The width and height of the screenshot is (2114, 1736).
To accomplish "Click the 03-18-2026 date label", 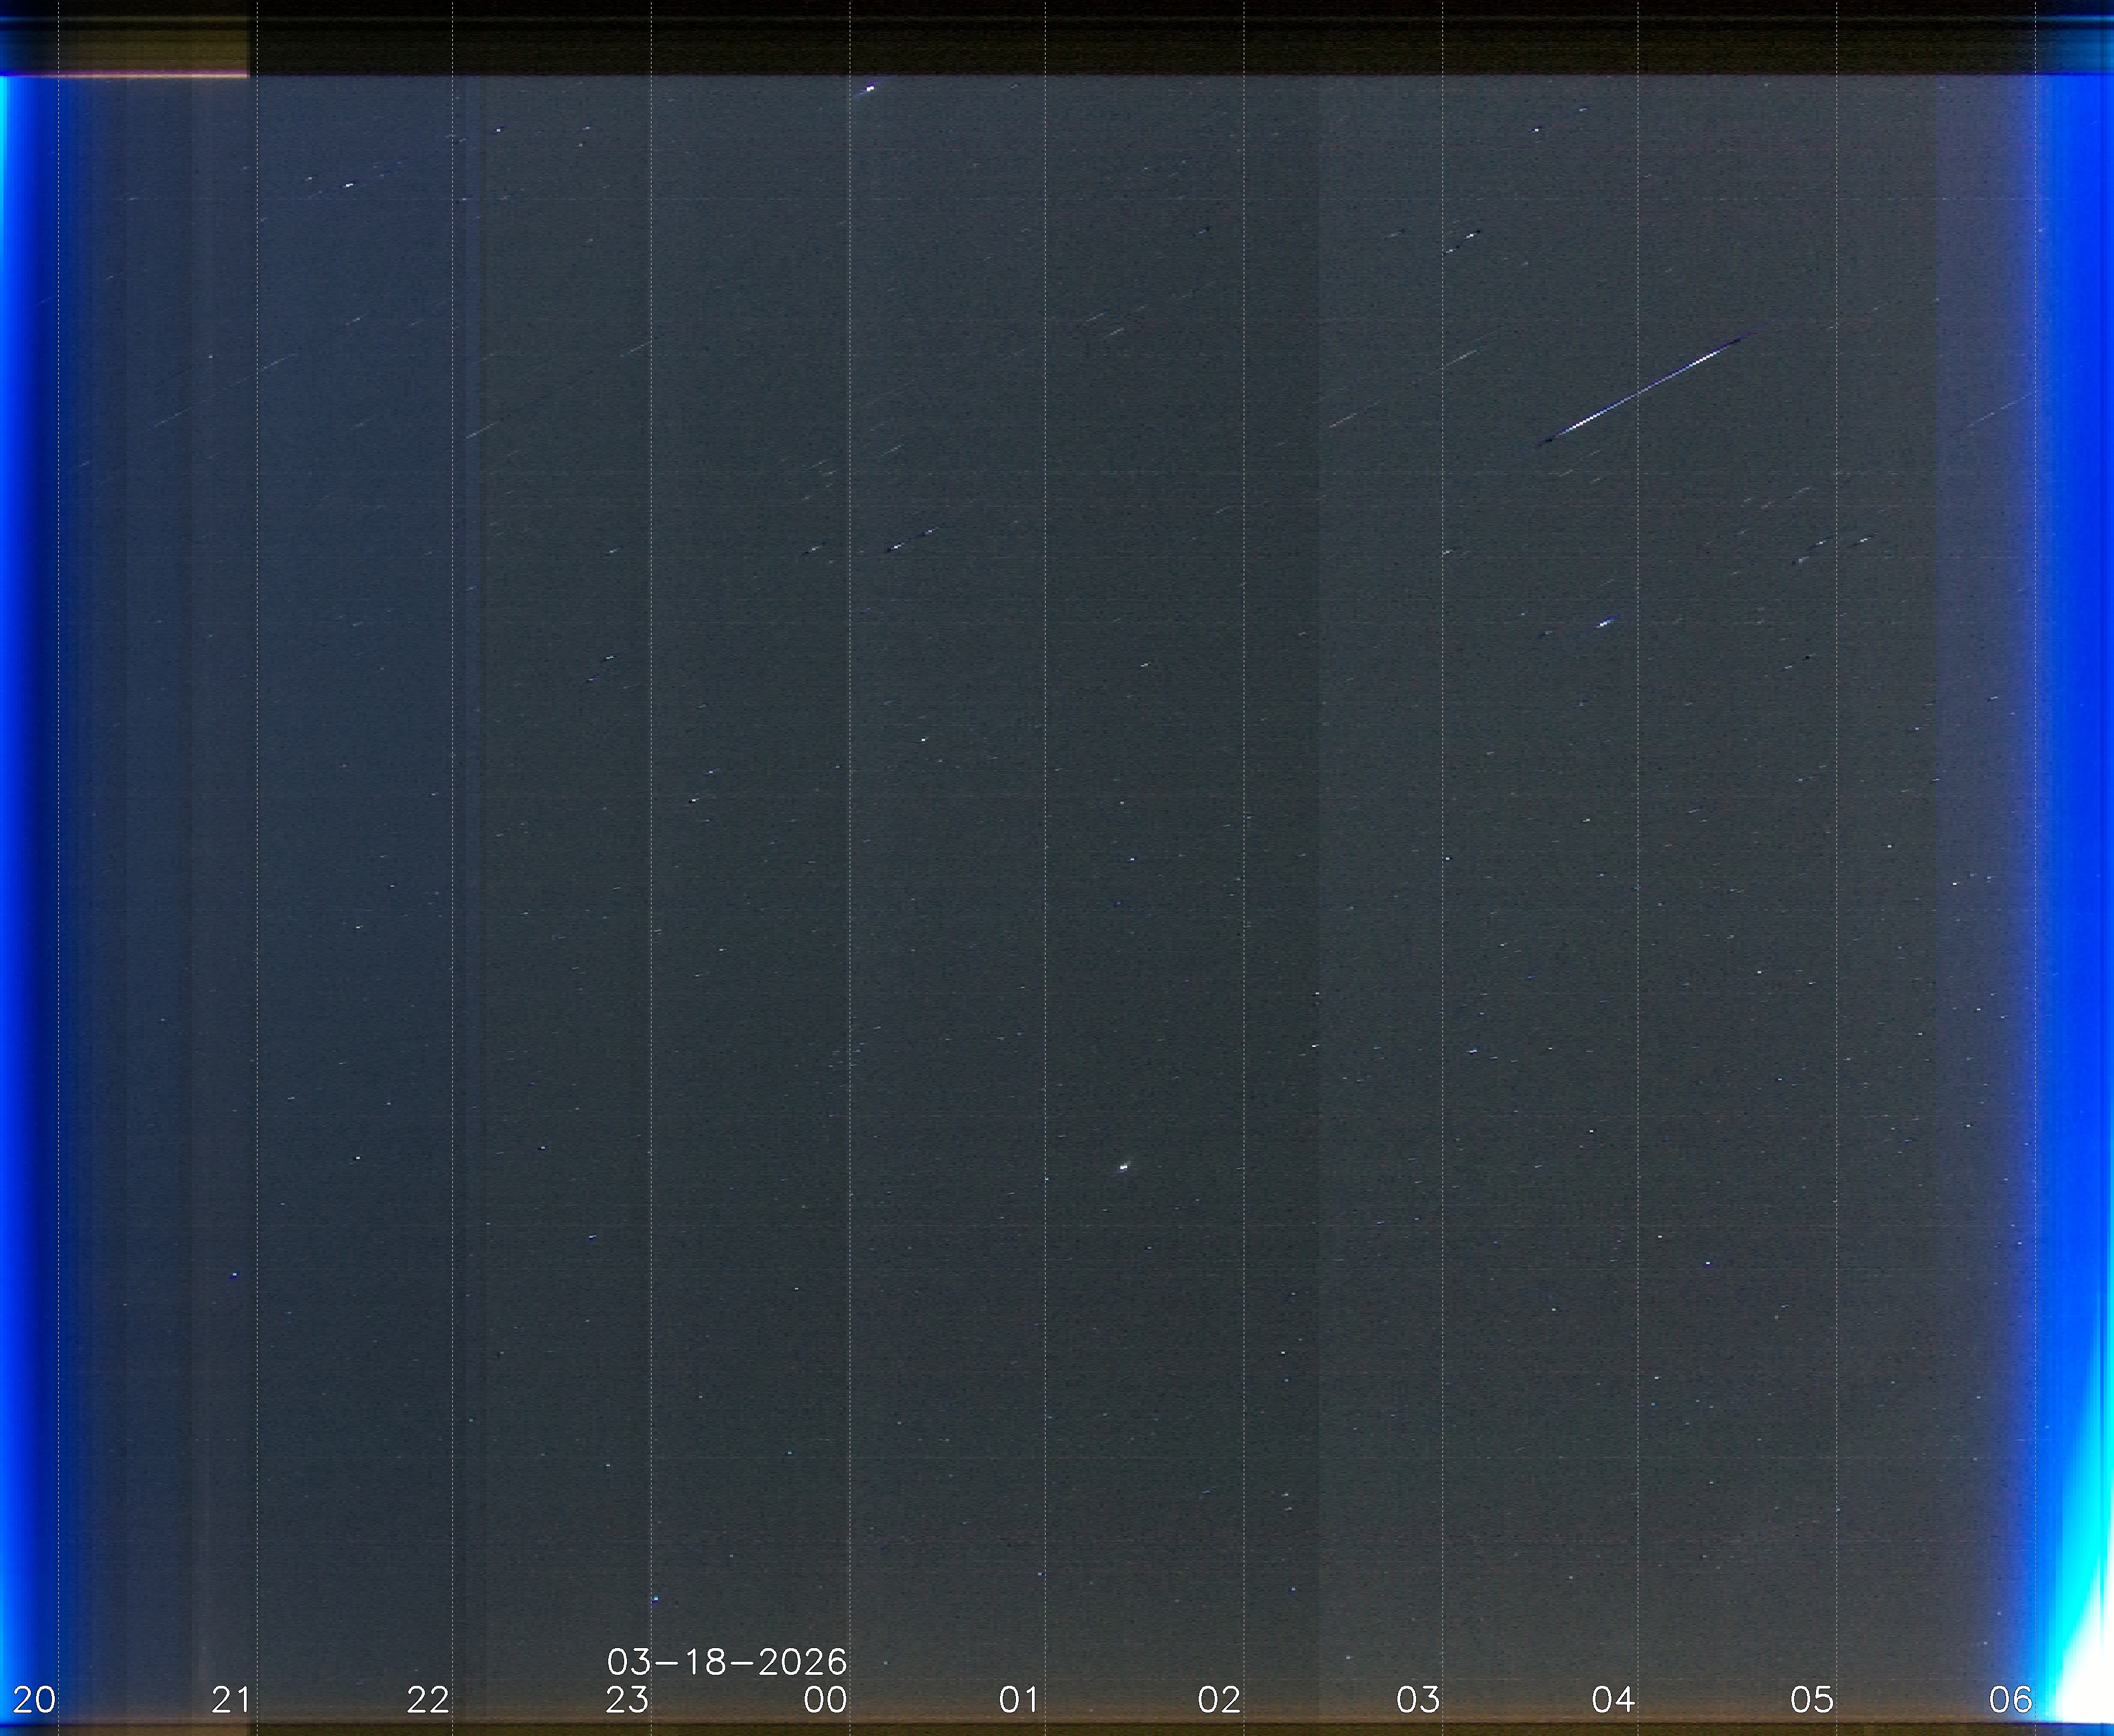I will [727, 1662].
